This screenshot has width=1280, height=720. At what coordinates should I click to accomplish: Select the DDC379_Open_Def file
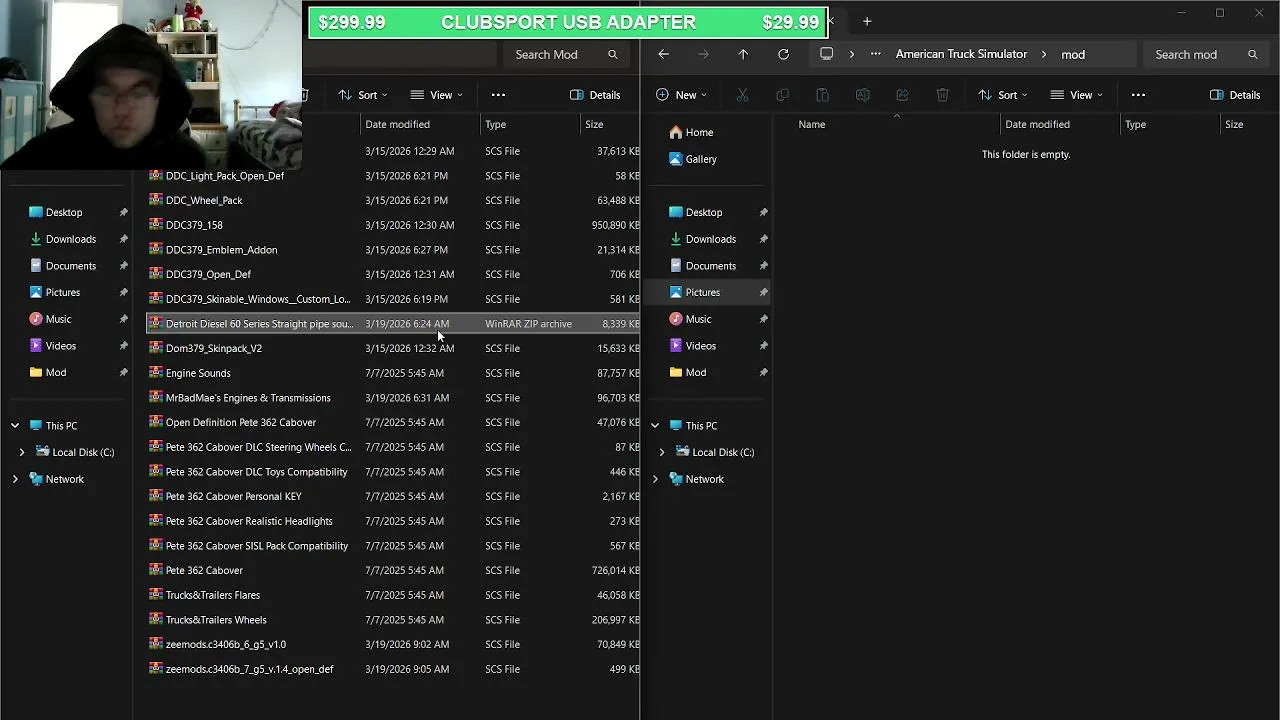[393, 274]
